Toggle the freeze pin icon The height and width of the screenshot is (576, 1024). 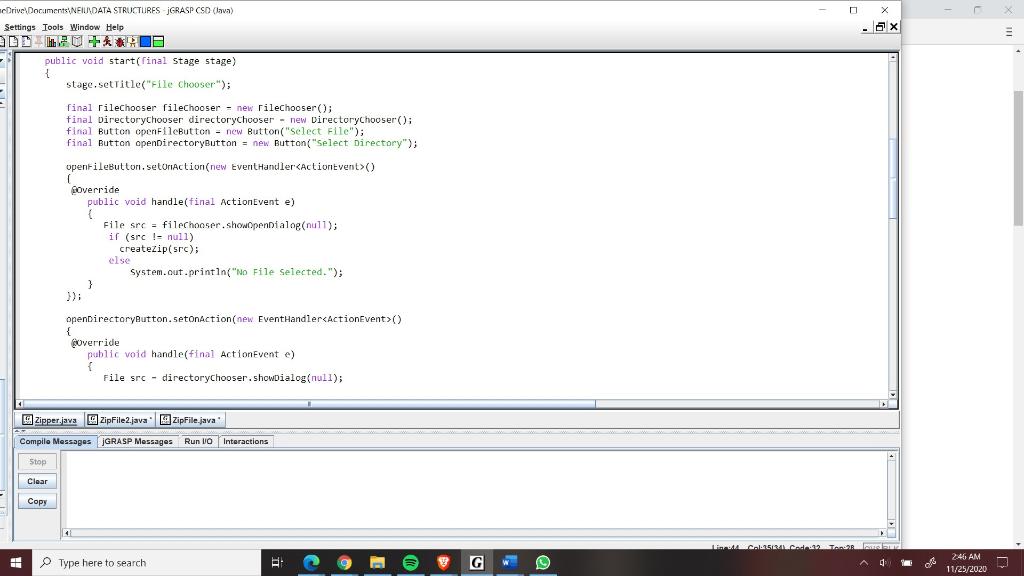coord(39,41)
